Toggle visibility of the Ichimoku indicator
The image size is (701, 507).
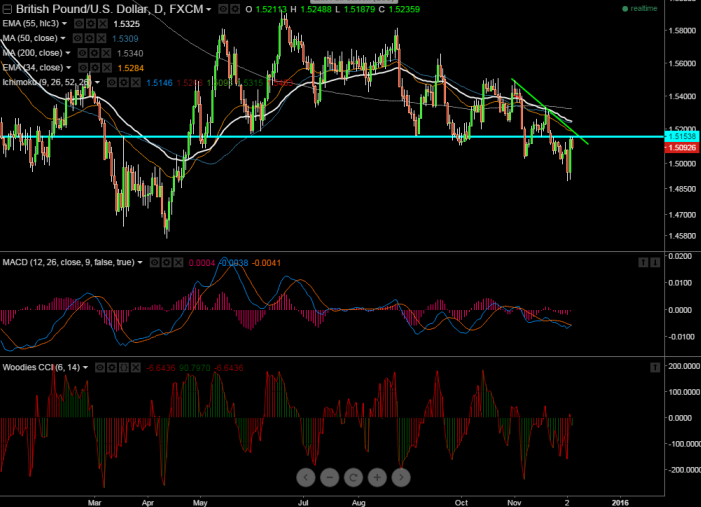point(112,82)
